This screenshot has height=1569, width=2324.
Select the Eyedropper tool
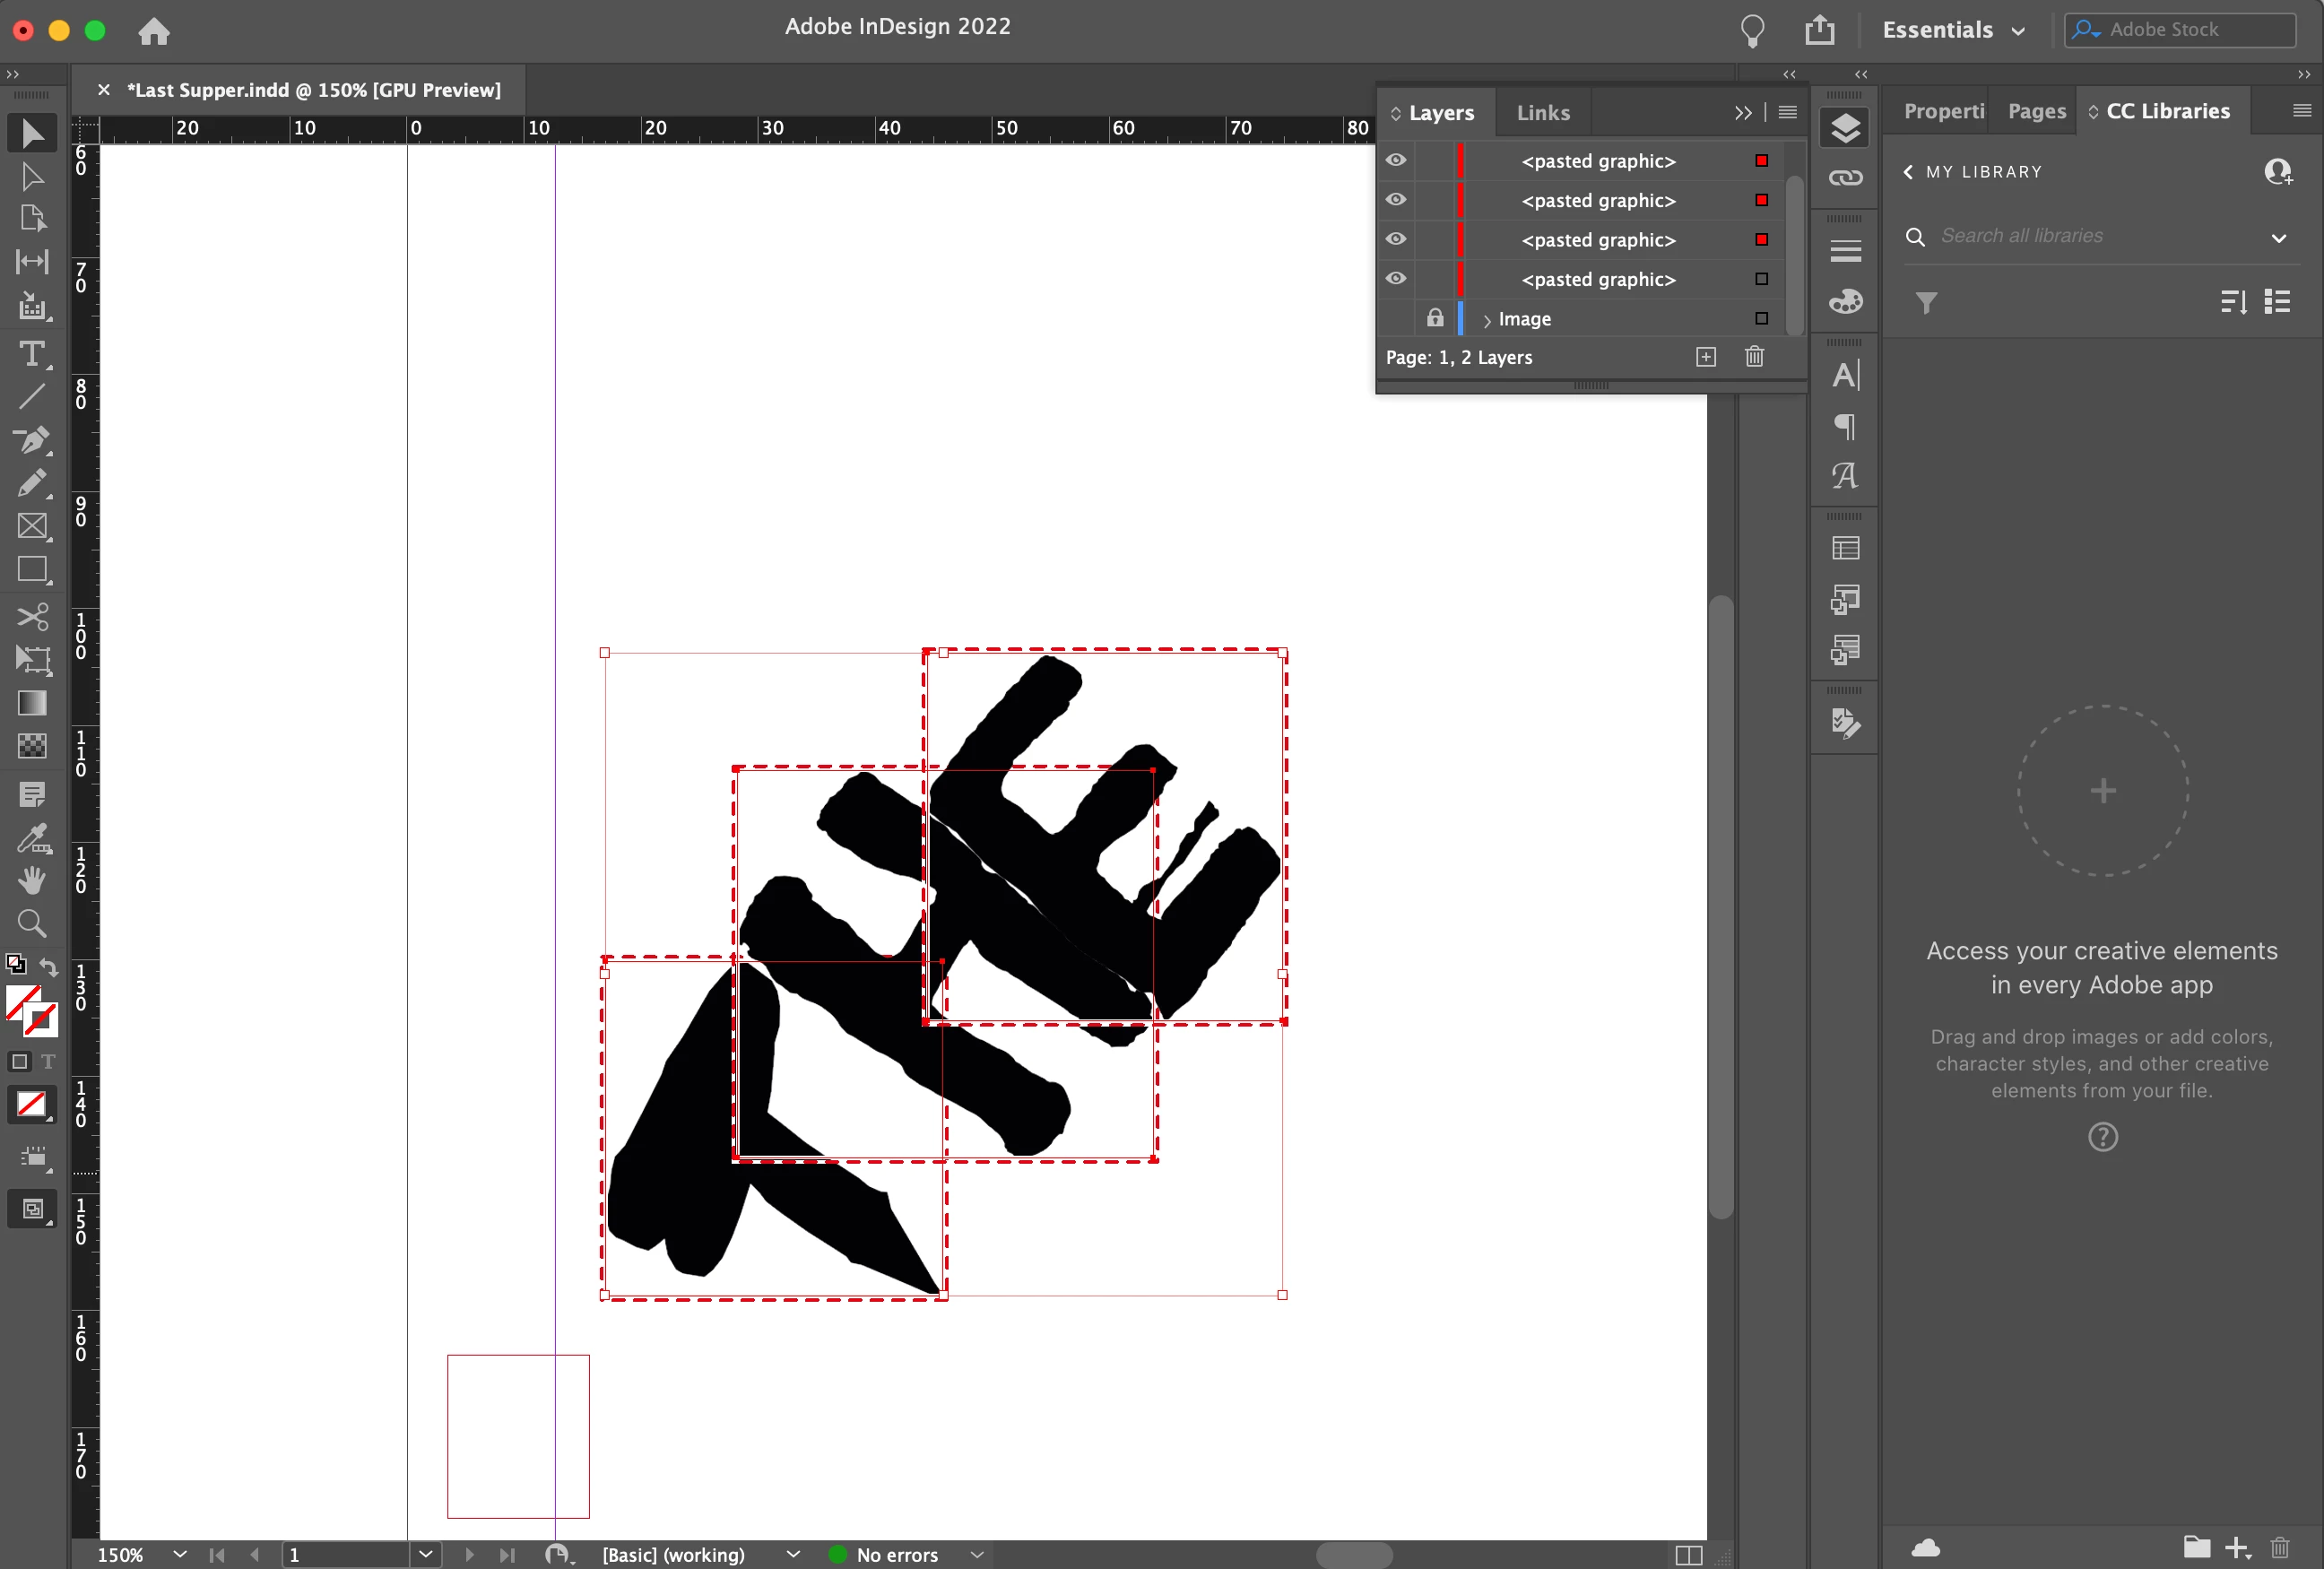[31, 838]
